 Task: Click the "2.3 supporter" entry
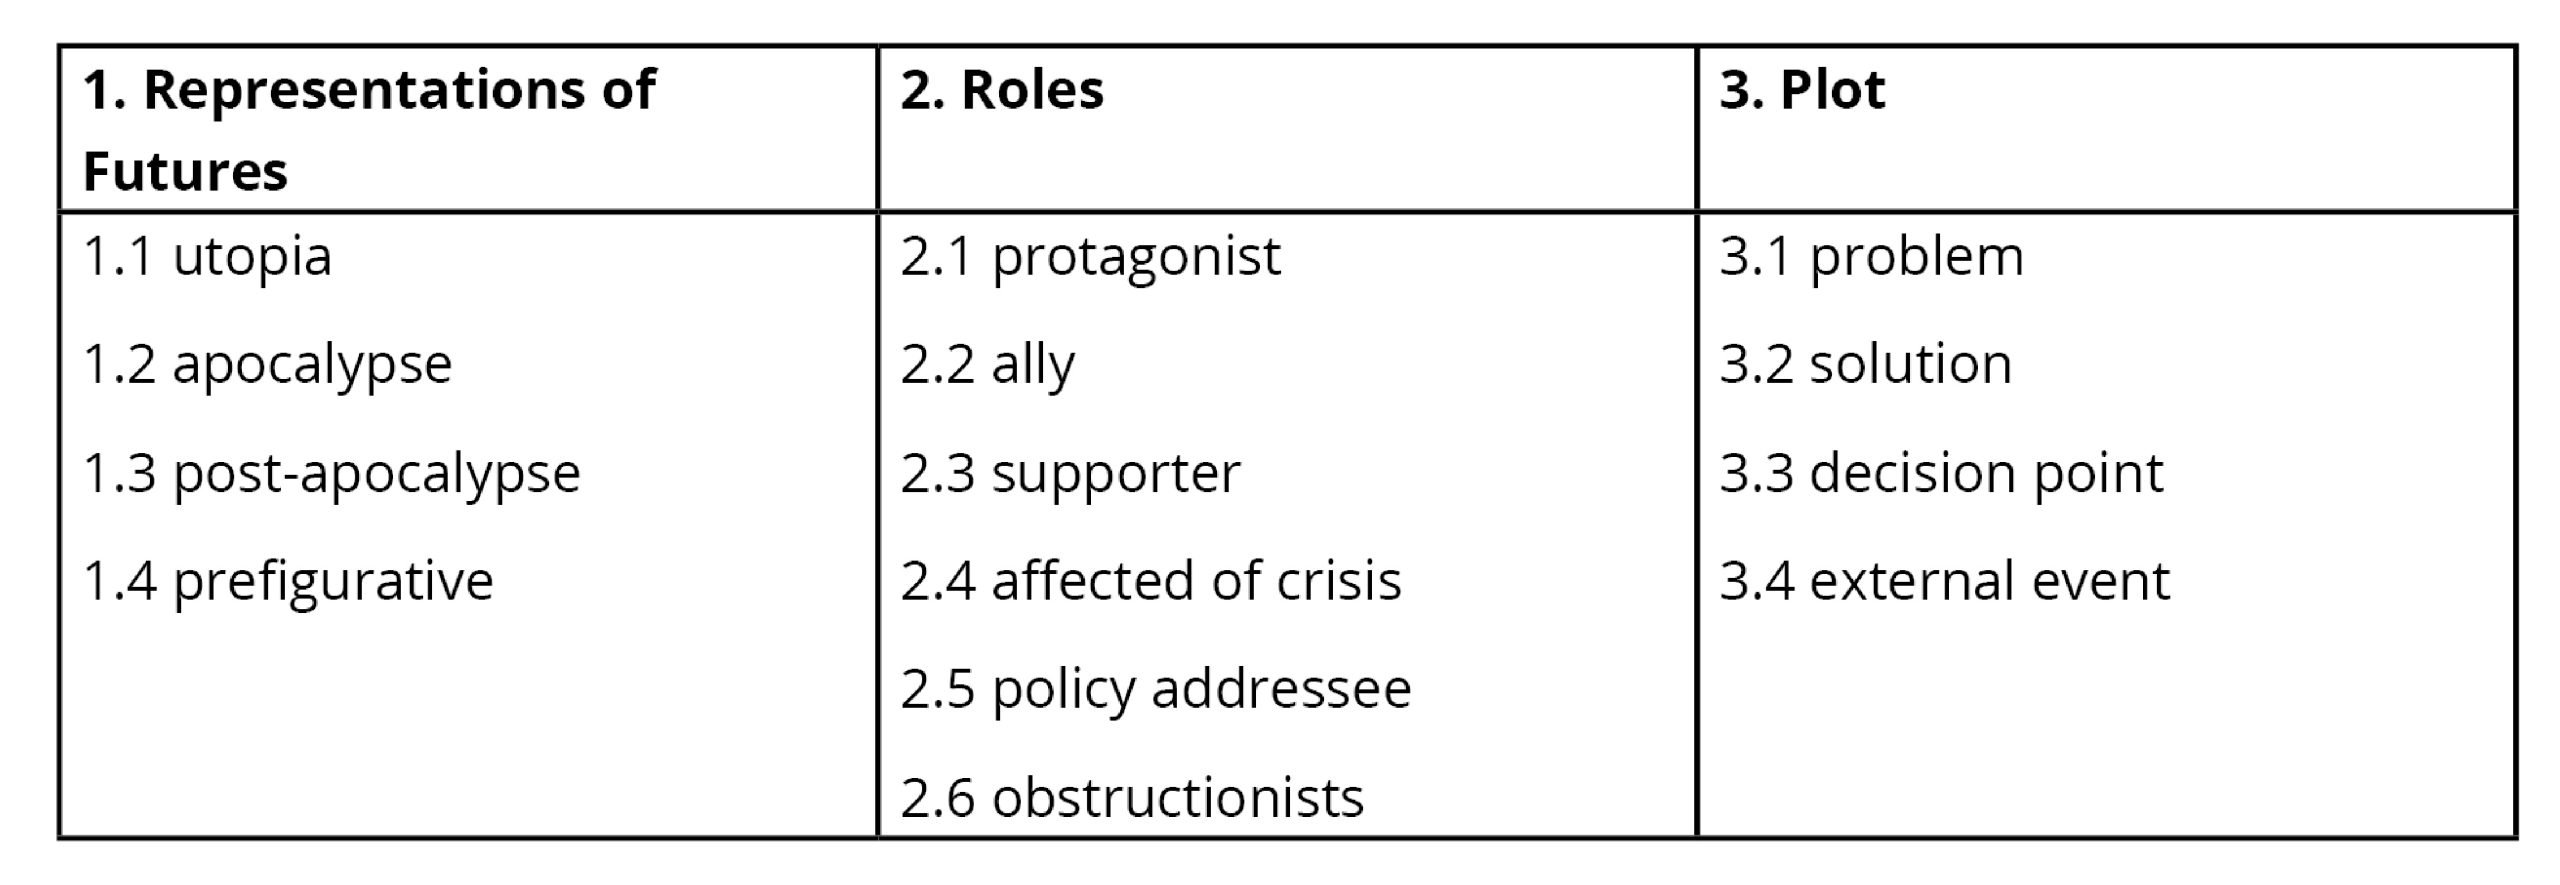(1070, 473)
